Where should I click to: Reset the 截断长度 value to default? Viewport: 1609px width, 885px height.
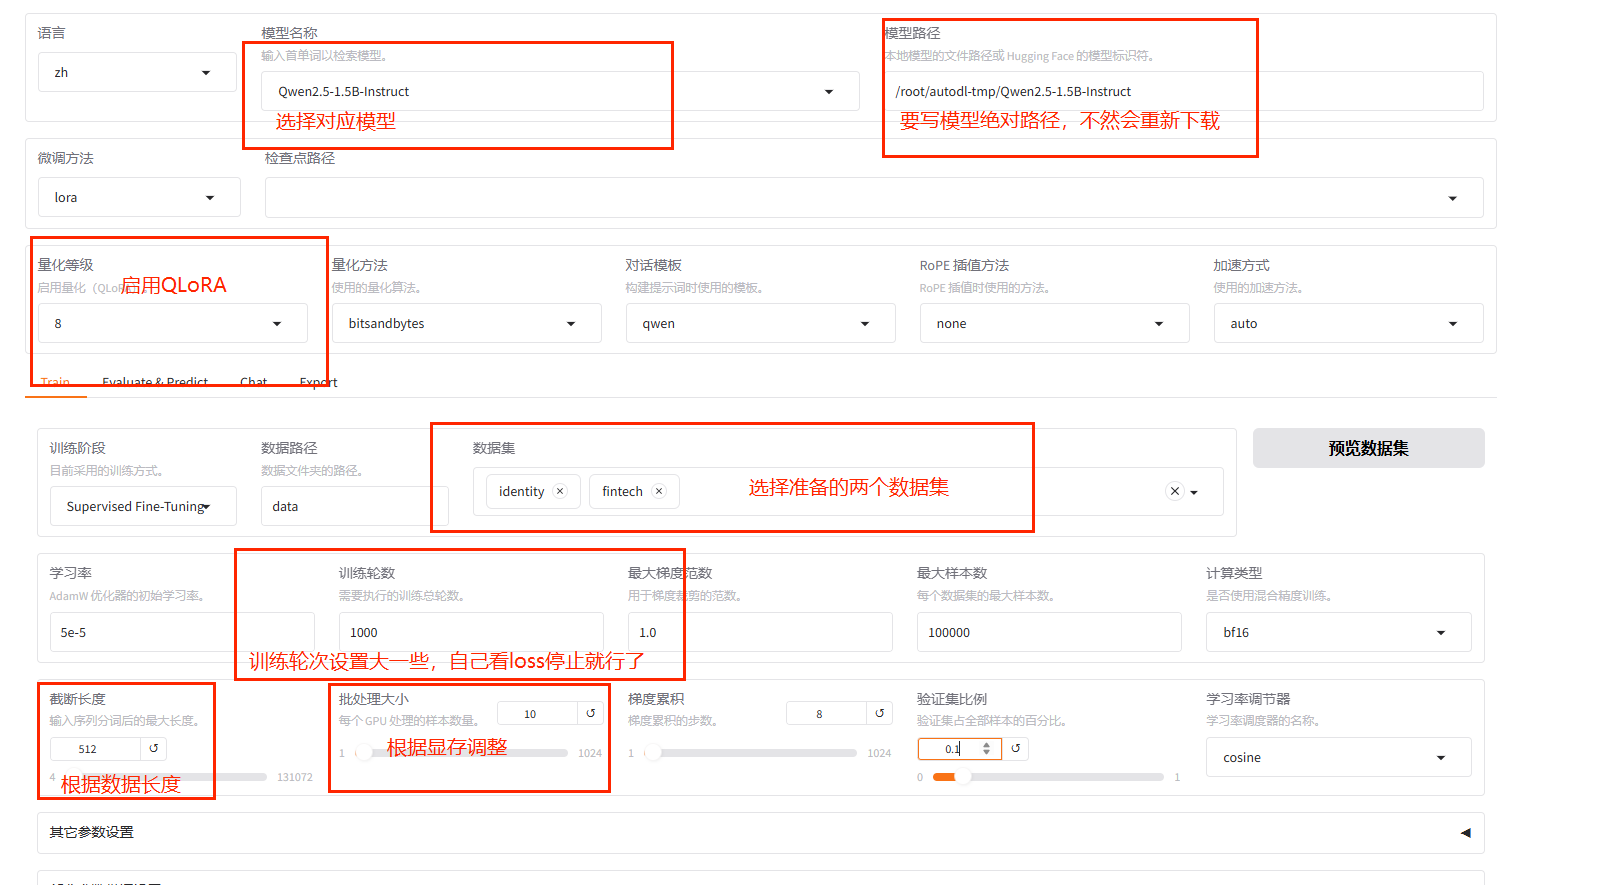(x=154, y=748)
